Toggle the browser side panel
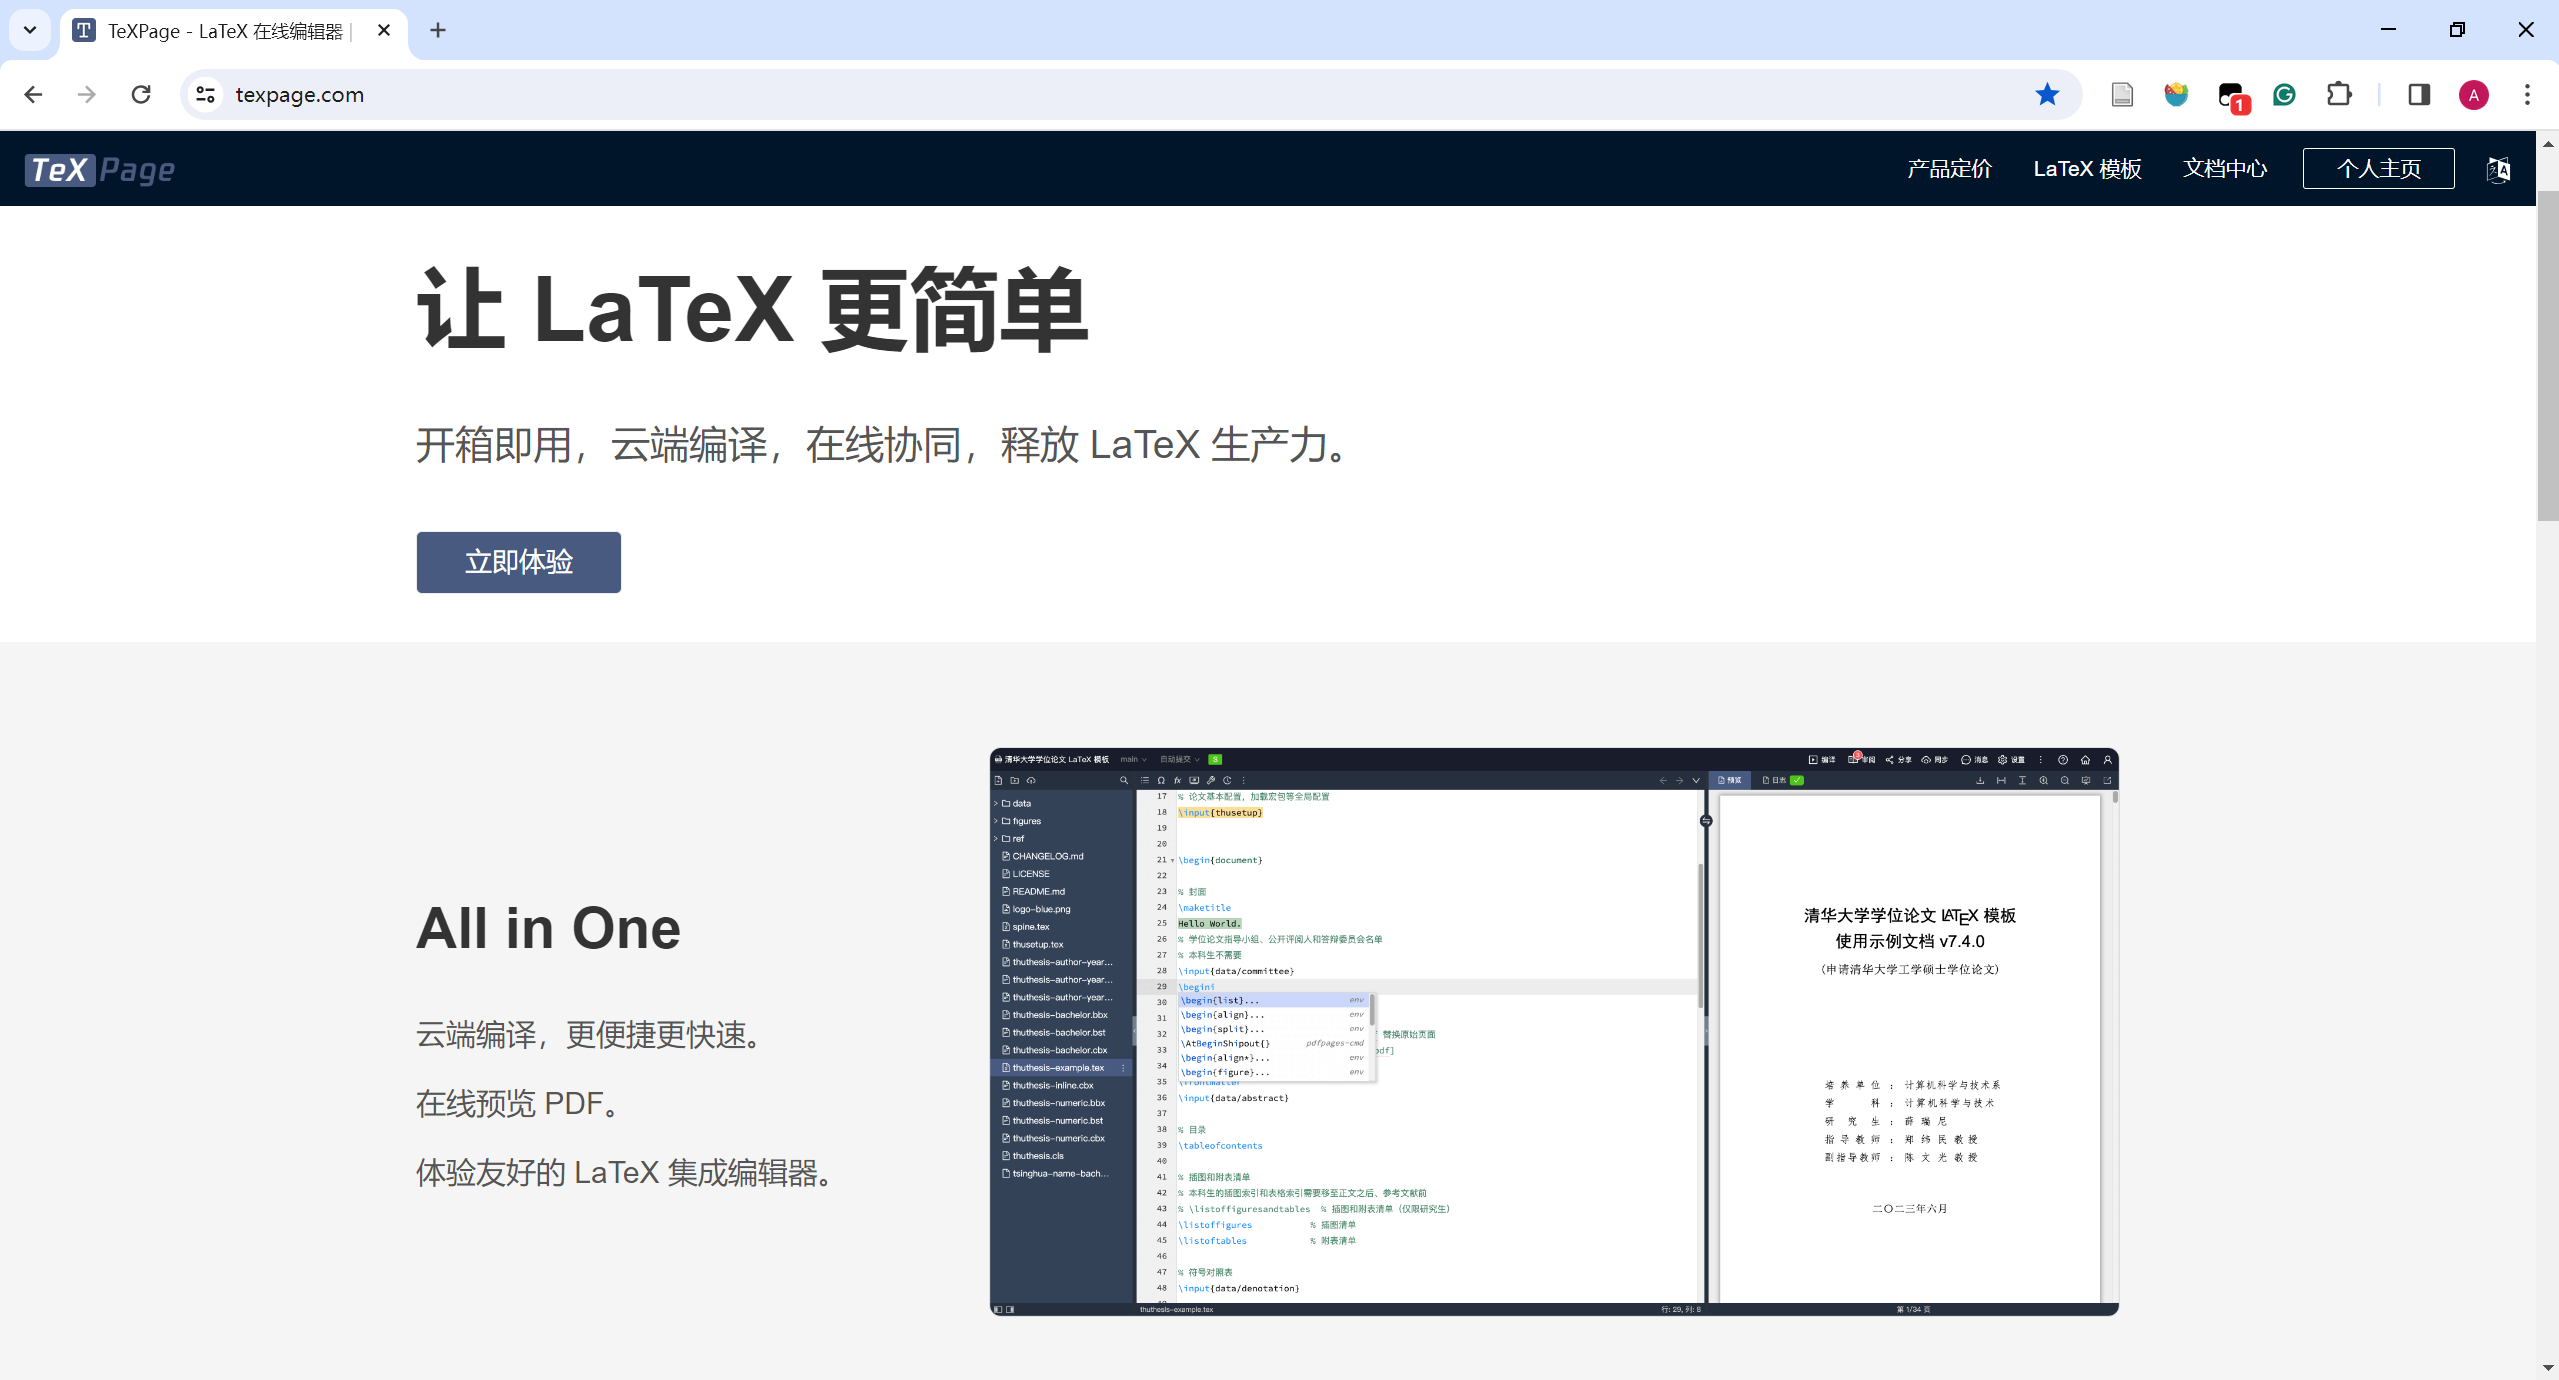Image resolution: width=2559 pixels, height=1380 pixels. tap(2419, 95)
